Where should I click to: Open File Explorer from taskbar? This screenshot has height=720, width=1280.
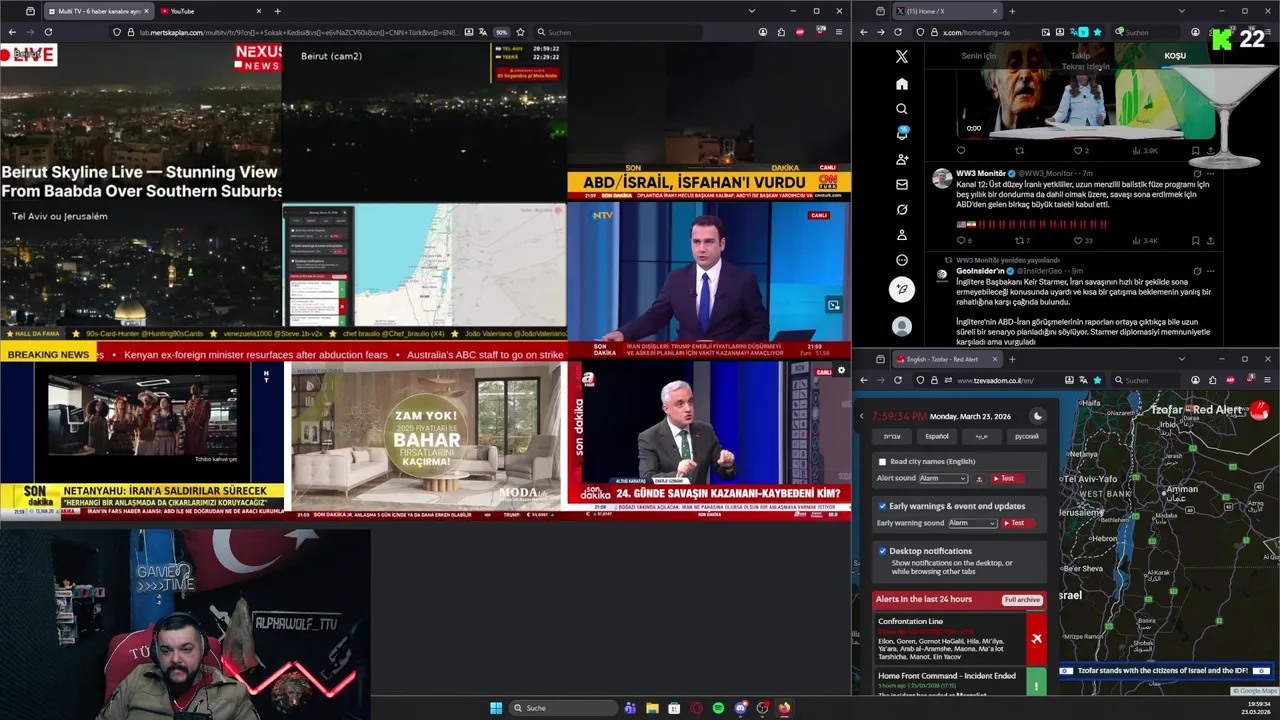(x=652, y=708)
